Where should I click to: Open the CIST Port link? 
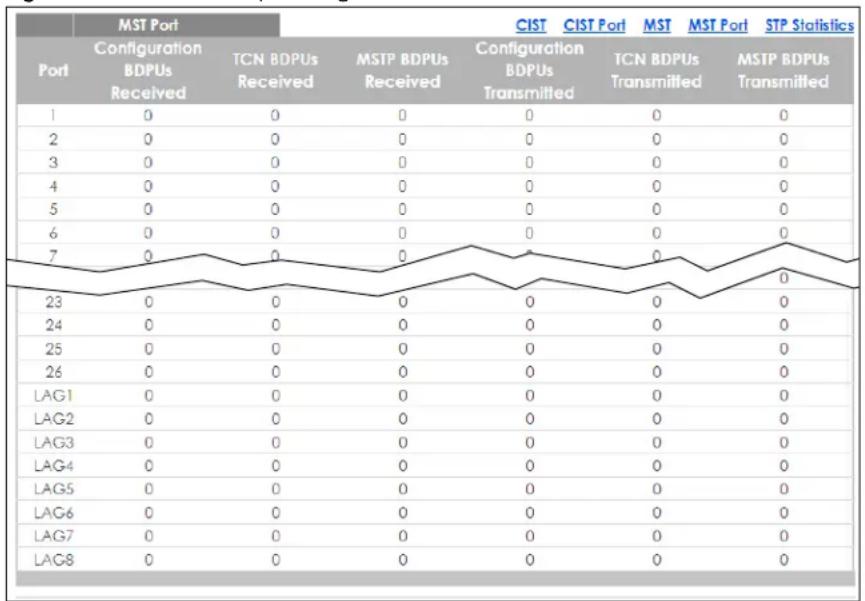click(x=594, y=25)
